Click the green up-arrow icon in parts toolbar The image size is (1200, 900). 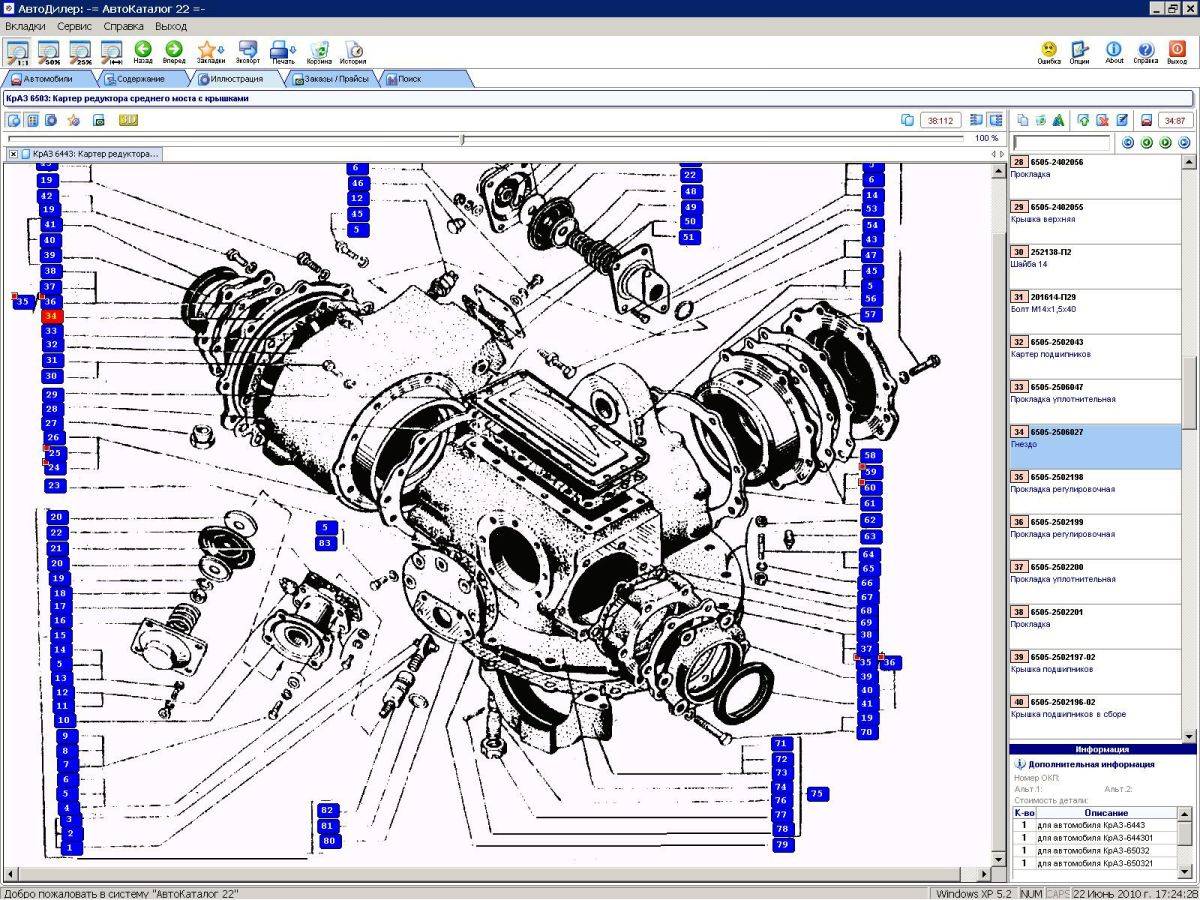coord(1084,120)
